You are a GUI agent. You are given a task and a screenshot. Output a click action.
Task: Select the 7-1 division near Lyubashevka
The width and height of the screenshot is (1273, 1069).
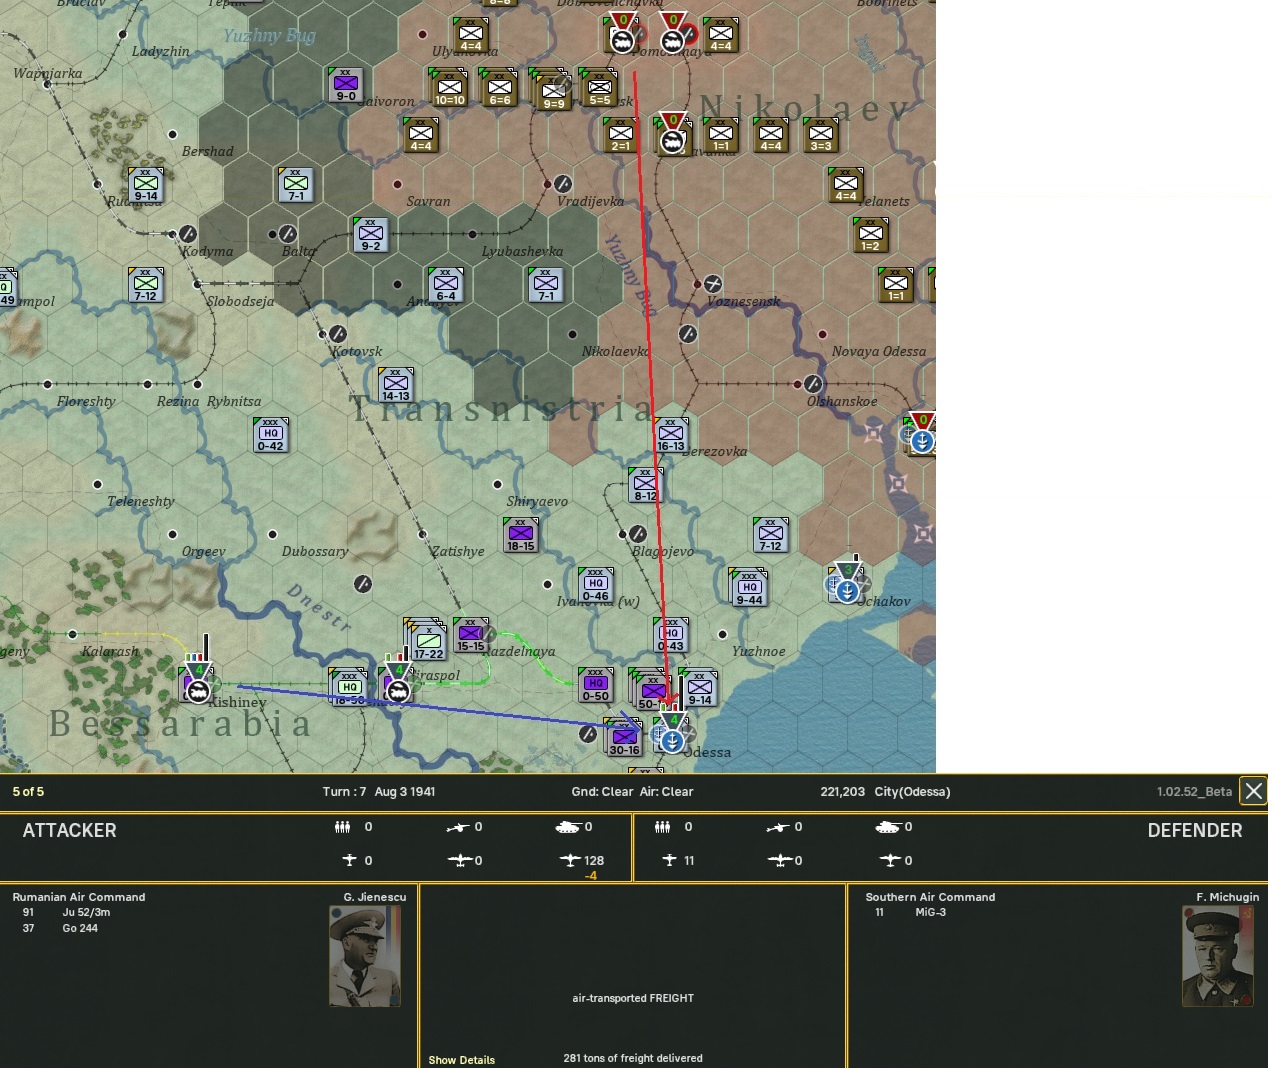pyautogui.click(x=546, y=285)
